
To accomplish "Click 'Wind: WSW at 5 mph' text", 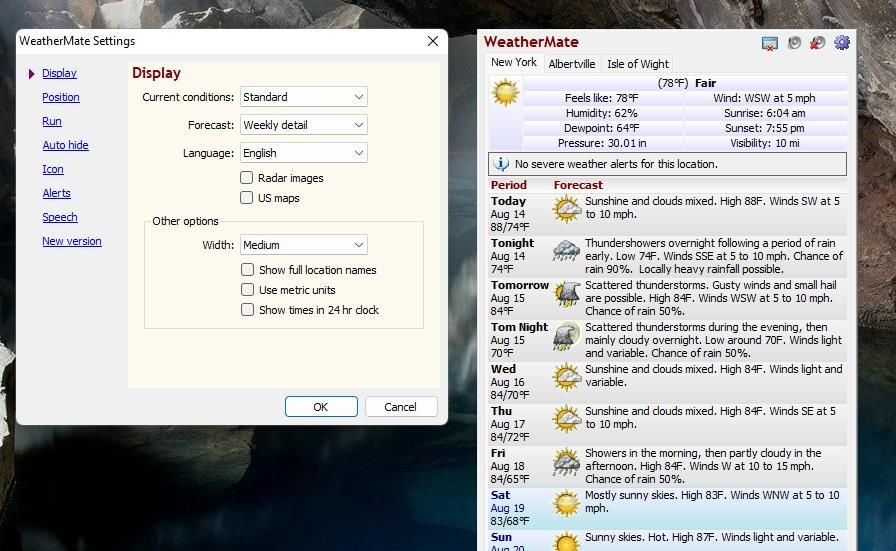I will [x=764, y=98].
